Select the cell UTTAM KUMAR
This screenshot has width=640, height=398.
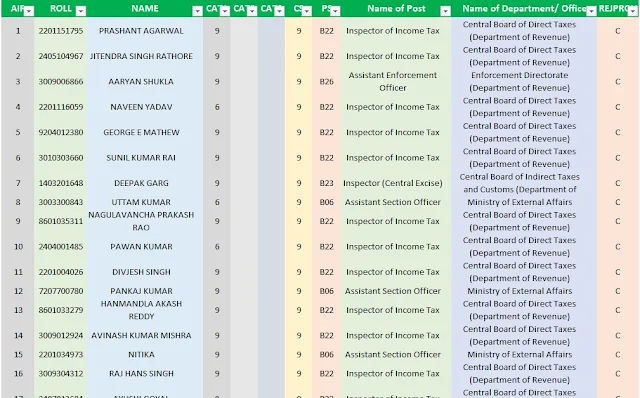141,202
